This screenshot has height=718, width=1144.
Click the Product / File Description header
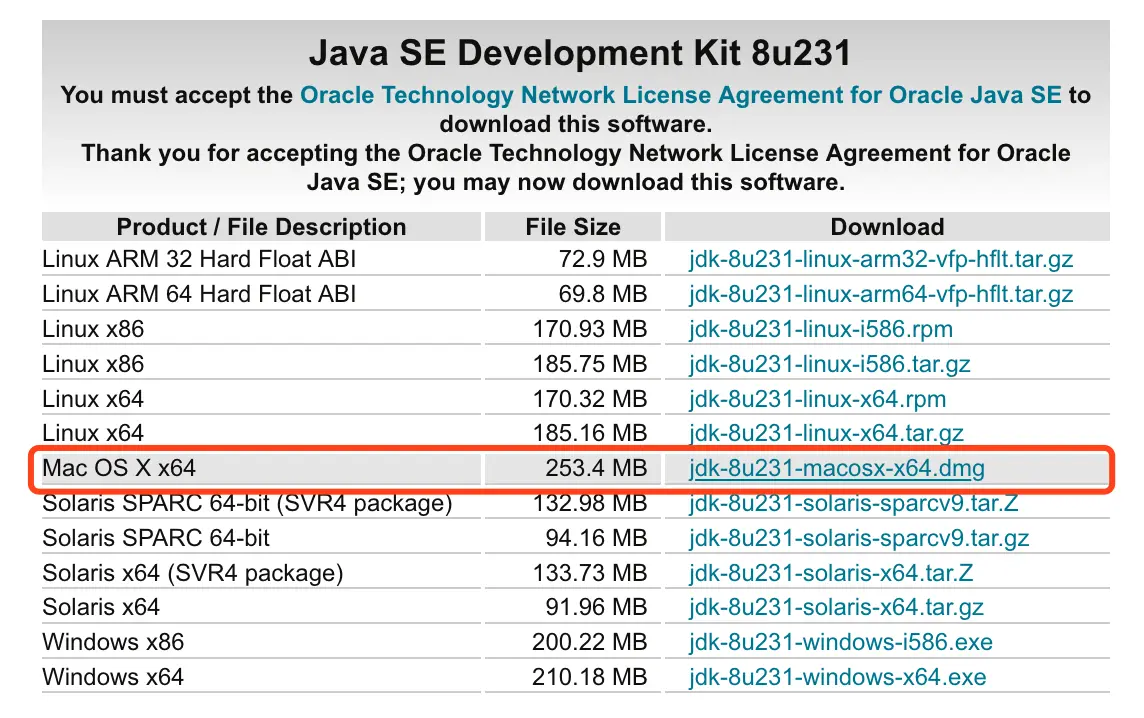coord(261,227)
